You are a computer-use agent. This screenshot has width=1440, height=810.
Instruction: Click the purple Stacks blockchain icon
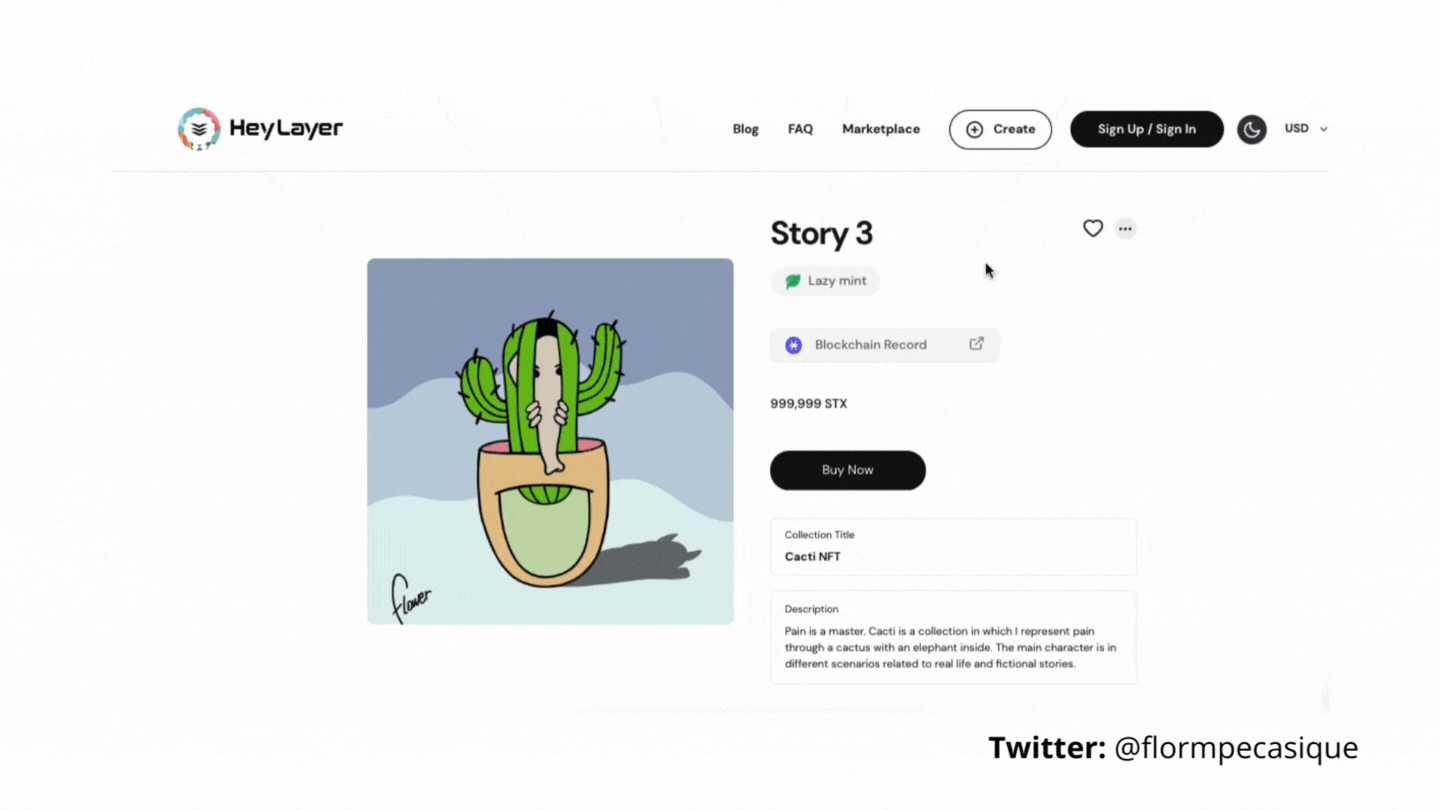click(793, 345)
